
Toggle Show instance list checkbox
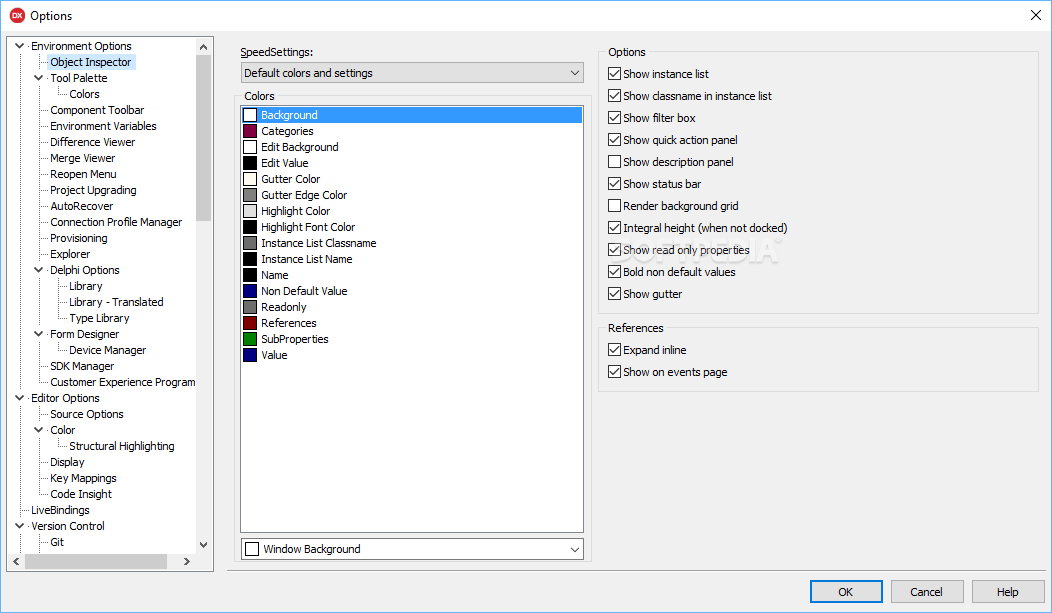[x=614, y=74]
